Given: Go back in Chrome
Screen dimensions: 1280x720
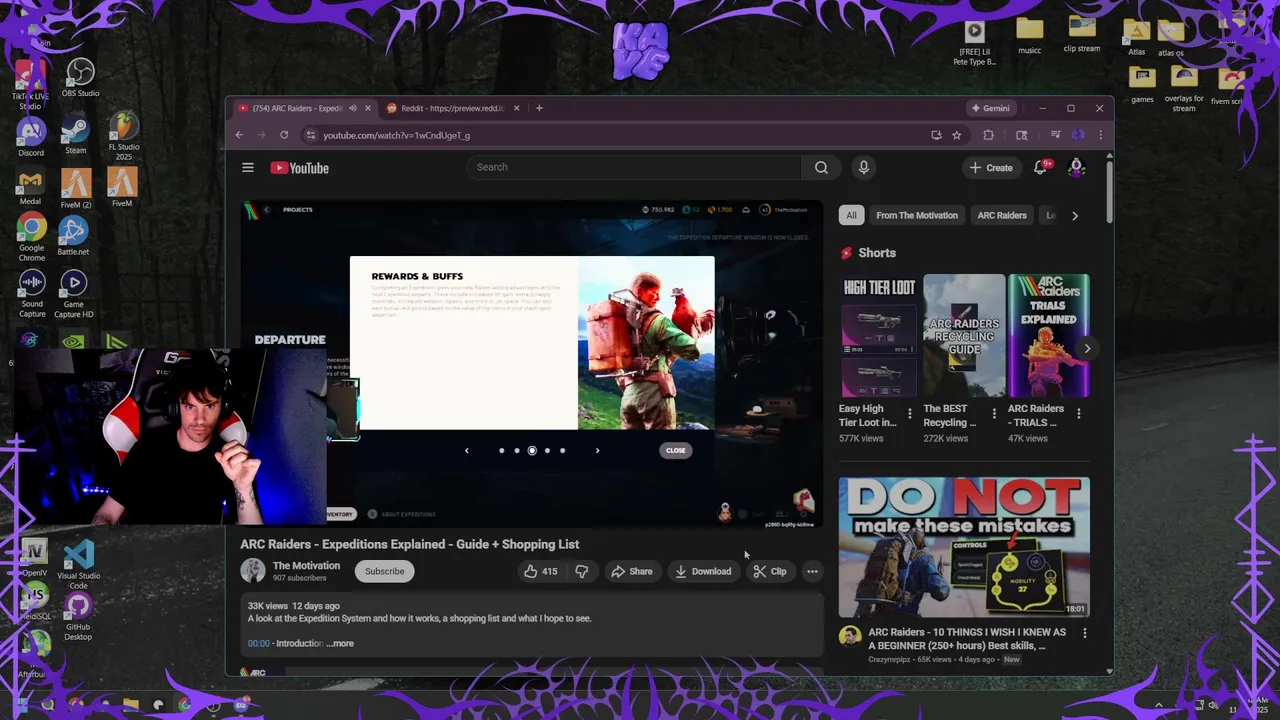Looking at the screenshot, I should [239, 135].
